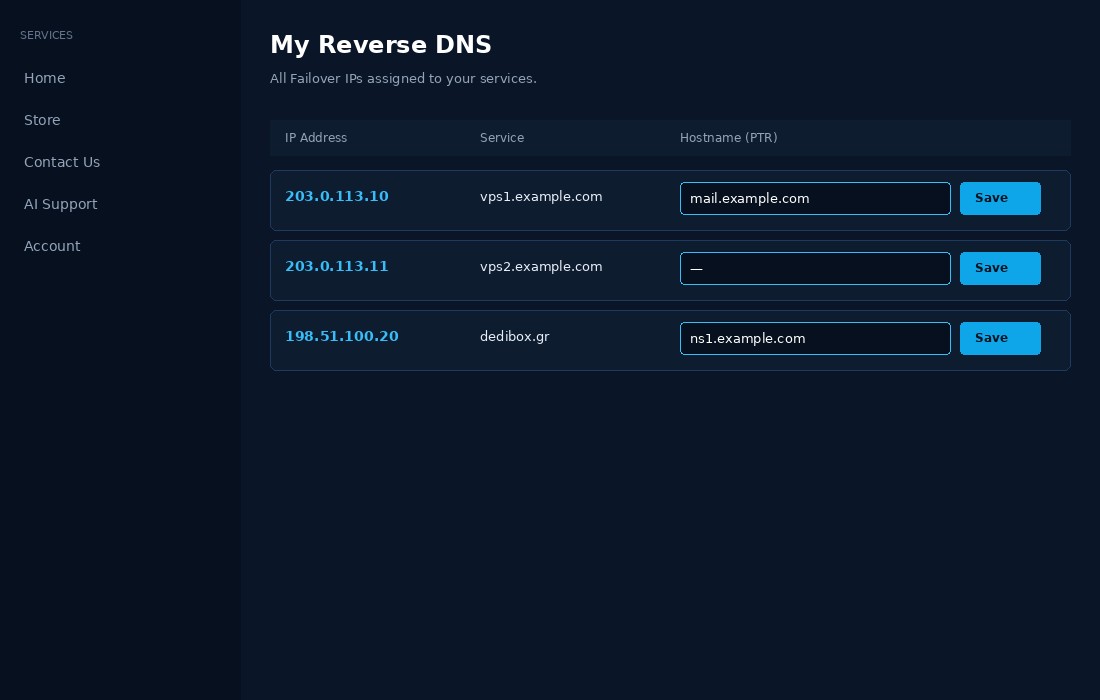Click the My Reverse DNS heading
The height and width of the screenshot is (700, 1100).
[x=381, y=45]
